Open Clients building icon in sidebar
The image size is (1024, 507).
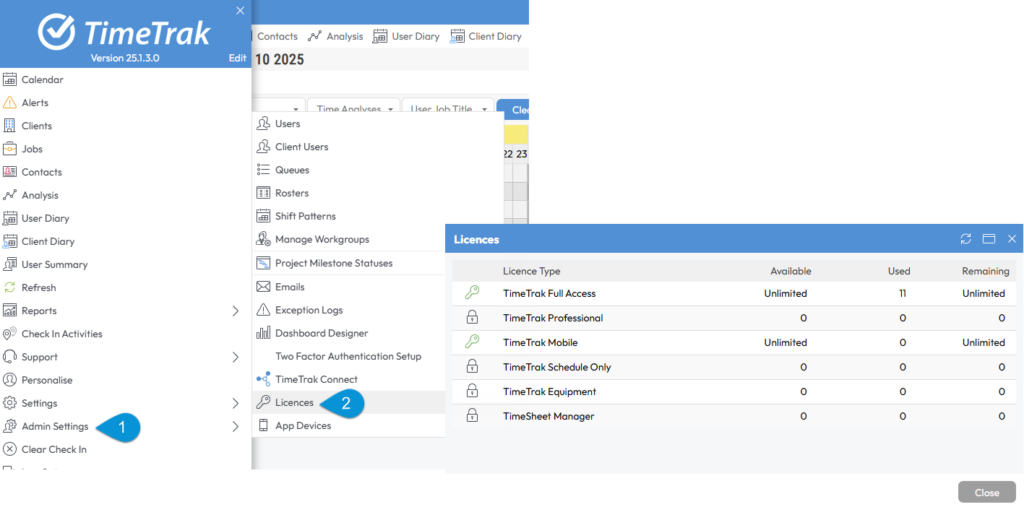click(x=9, y=125)
